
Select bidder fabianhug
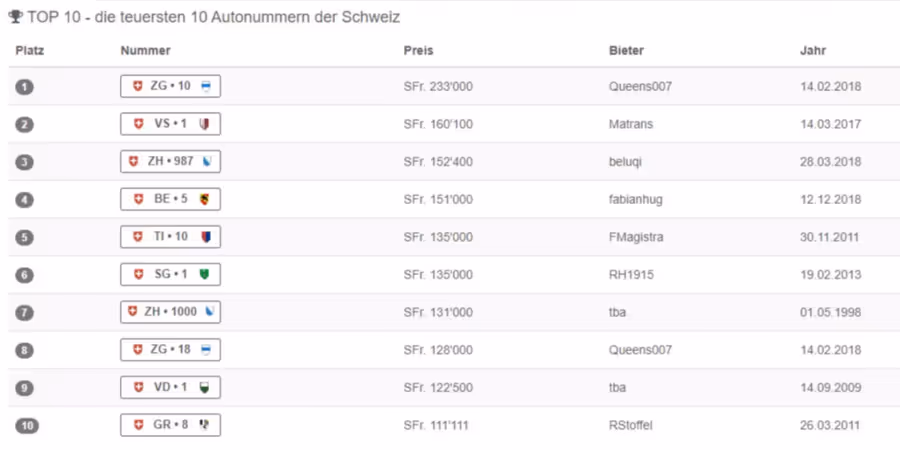(x=636, y=200)
